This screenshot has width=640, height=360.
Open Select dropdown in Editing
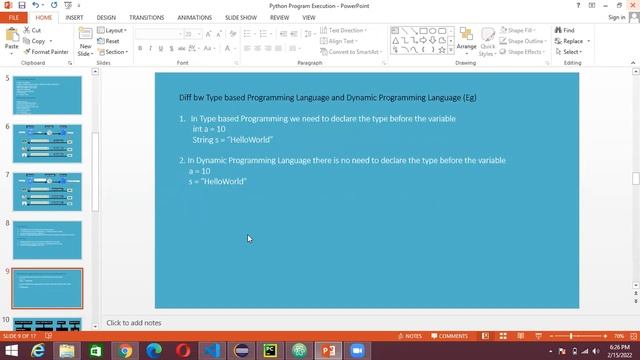pyautogui.click(x=569, y=52)
